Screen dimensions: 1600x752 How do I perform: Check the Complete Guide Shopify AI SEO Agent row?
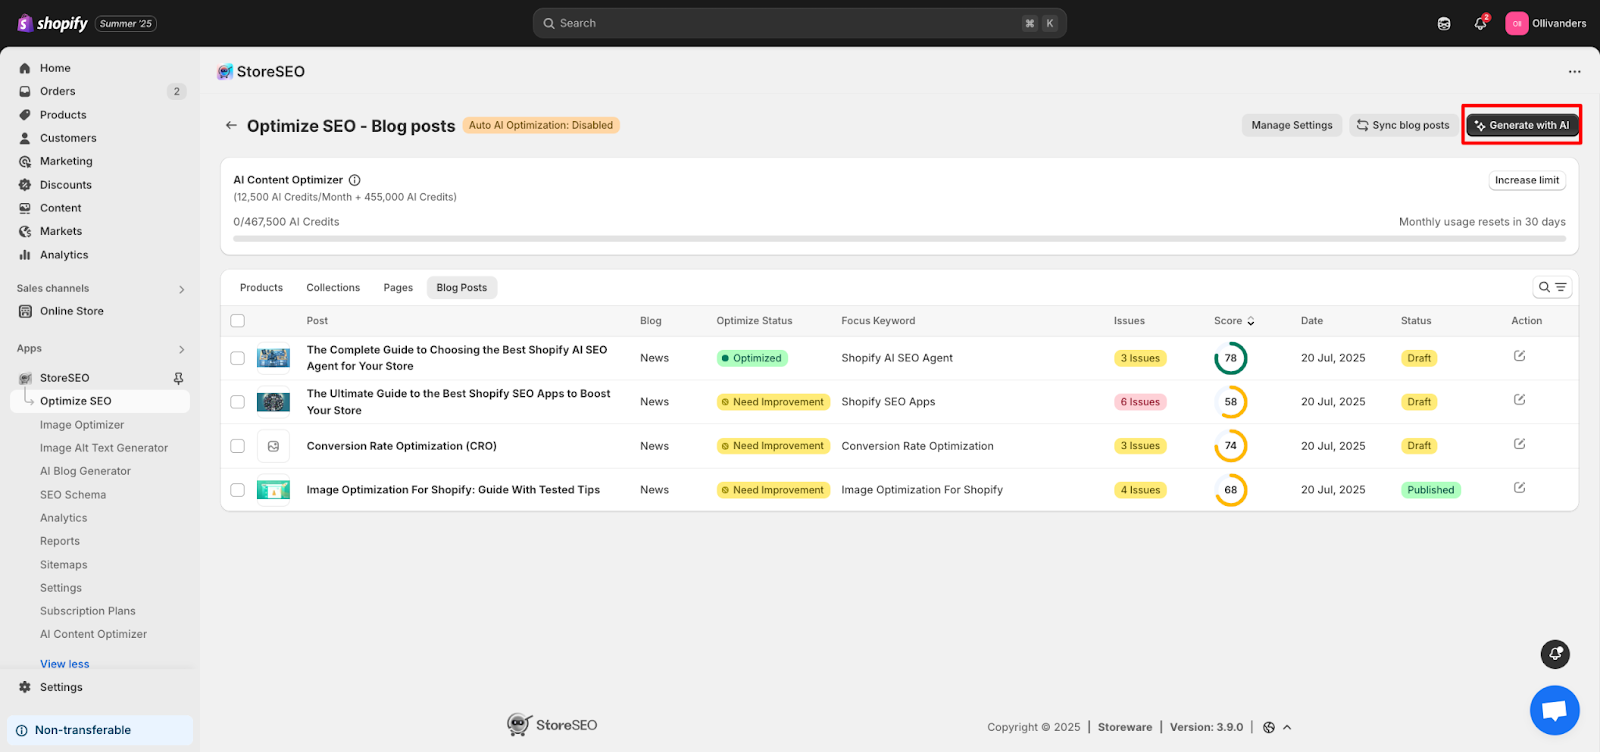coord(237,358)
